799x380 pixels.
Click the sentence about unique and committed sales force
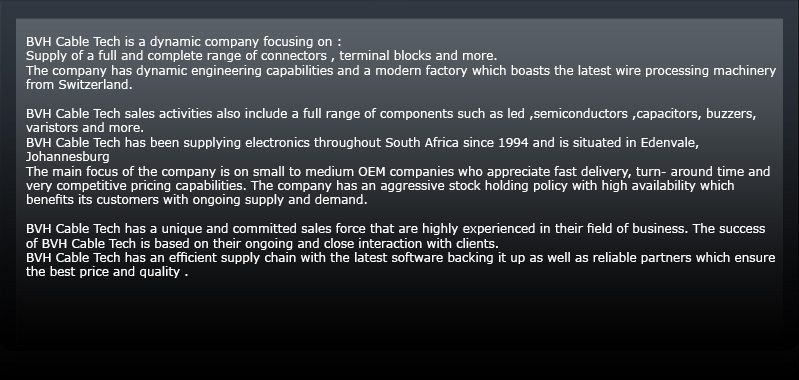395,229
